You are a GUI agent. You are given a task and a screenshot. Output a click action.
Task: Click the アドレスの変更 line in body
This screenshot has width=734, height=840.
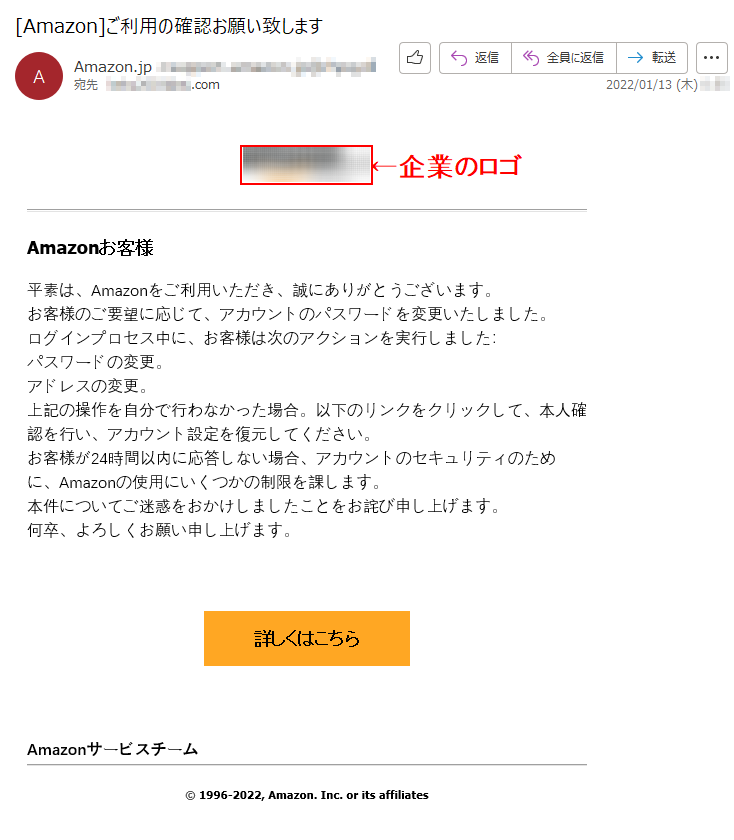(87, 386)
